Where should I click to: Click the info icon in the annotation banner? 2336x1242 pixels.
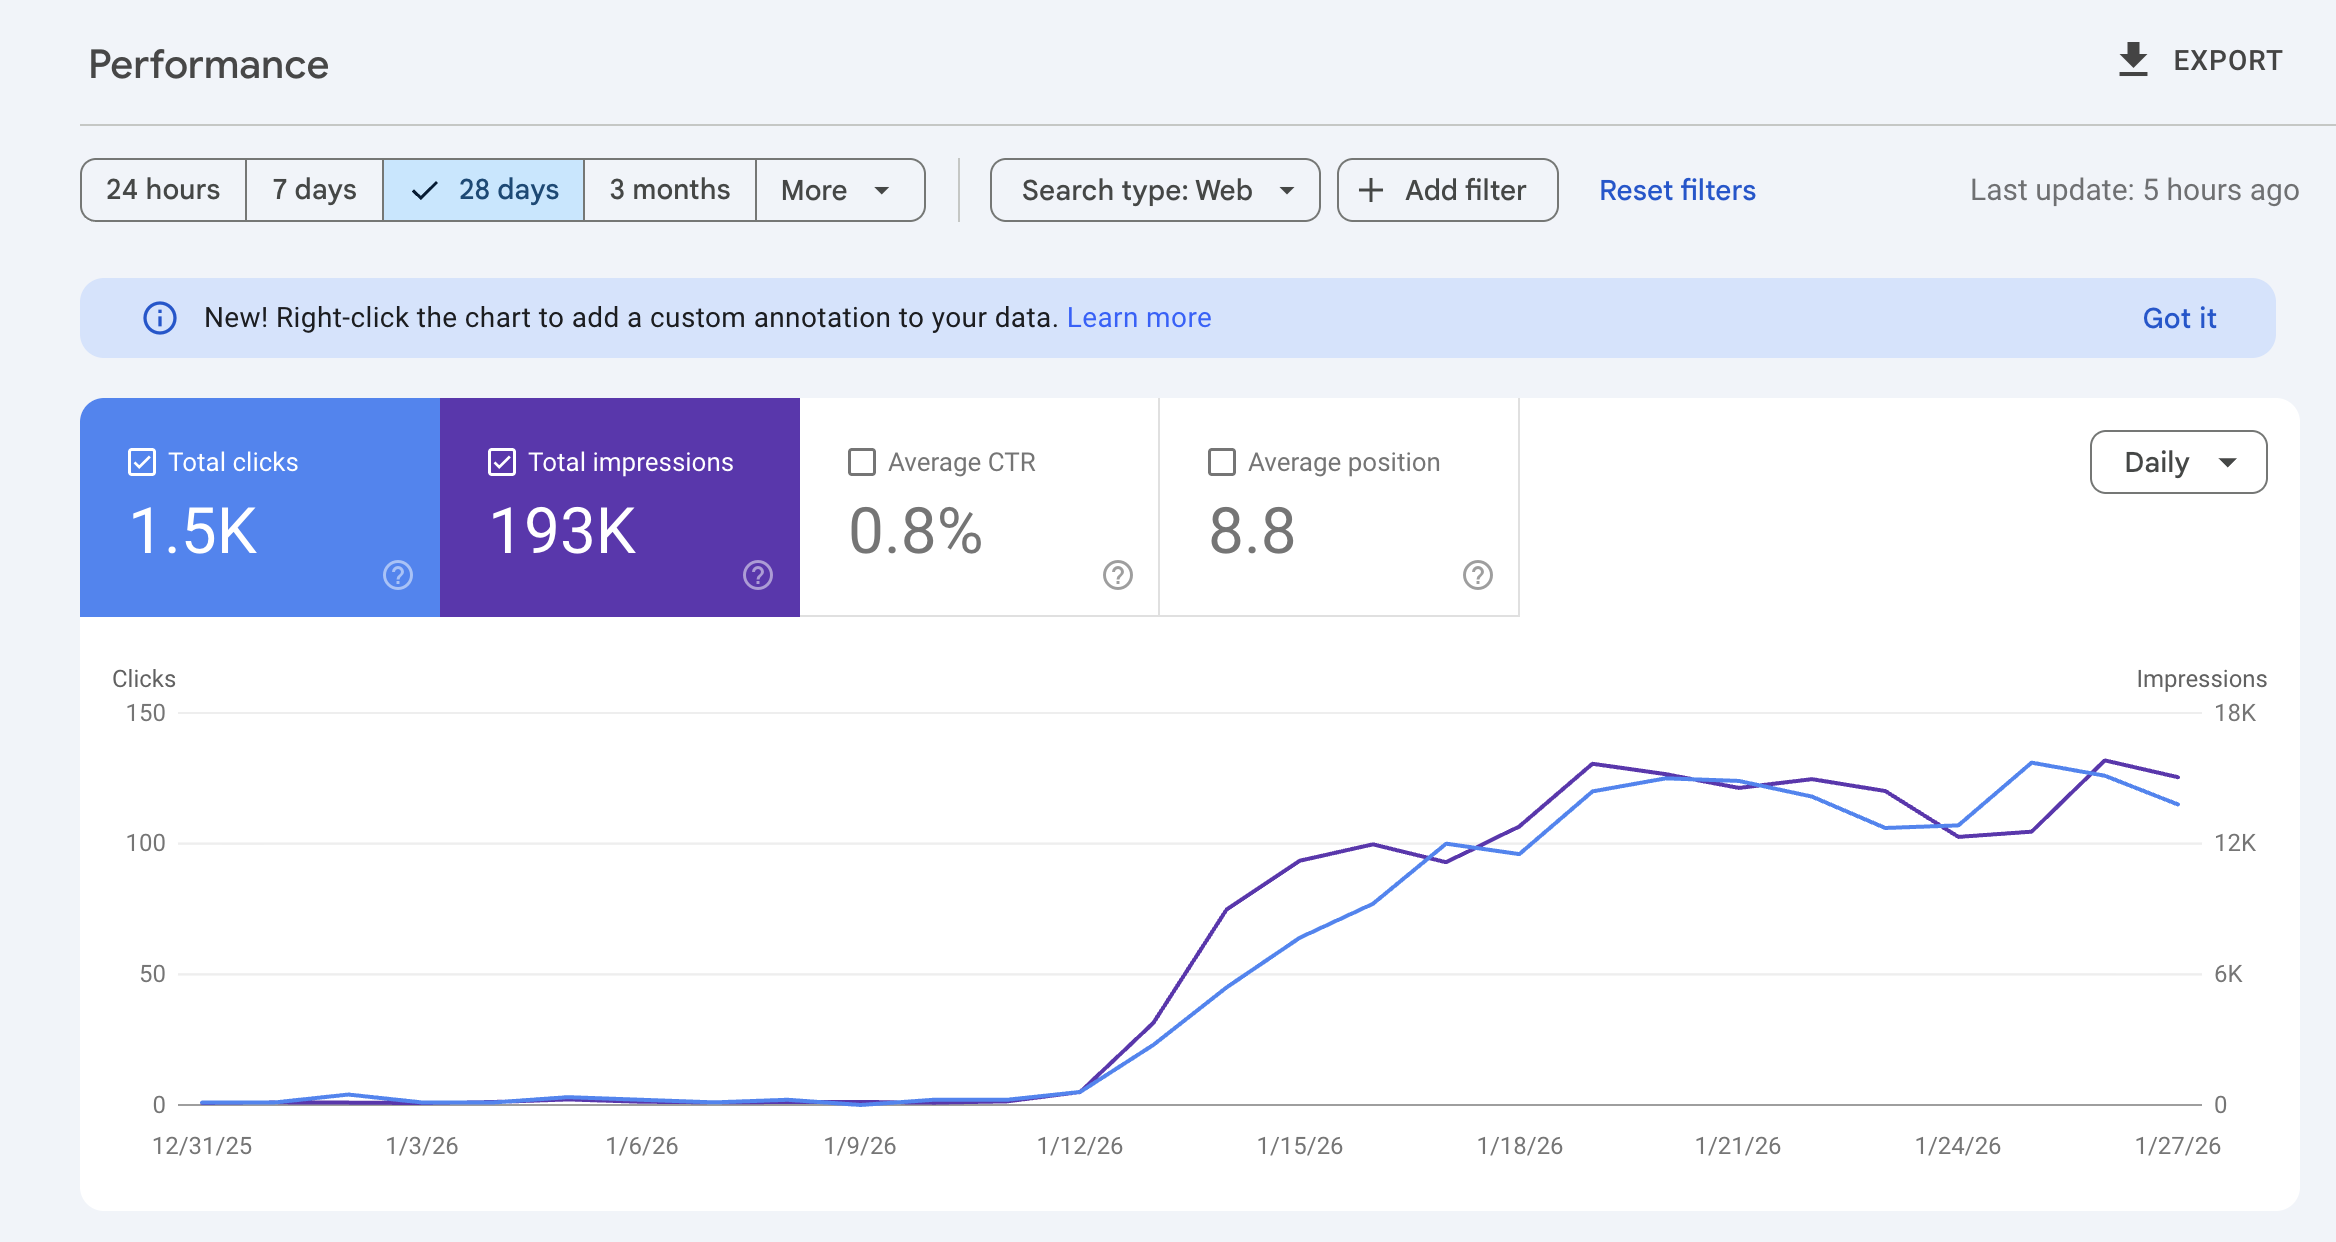tap(159, 317)
